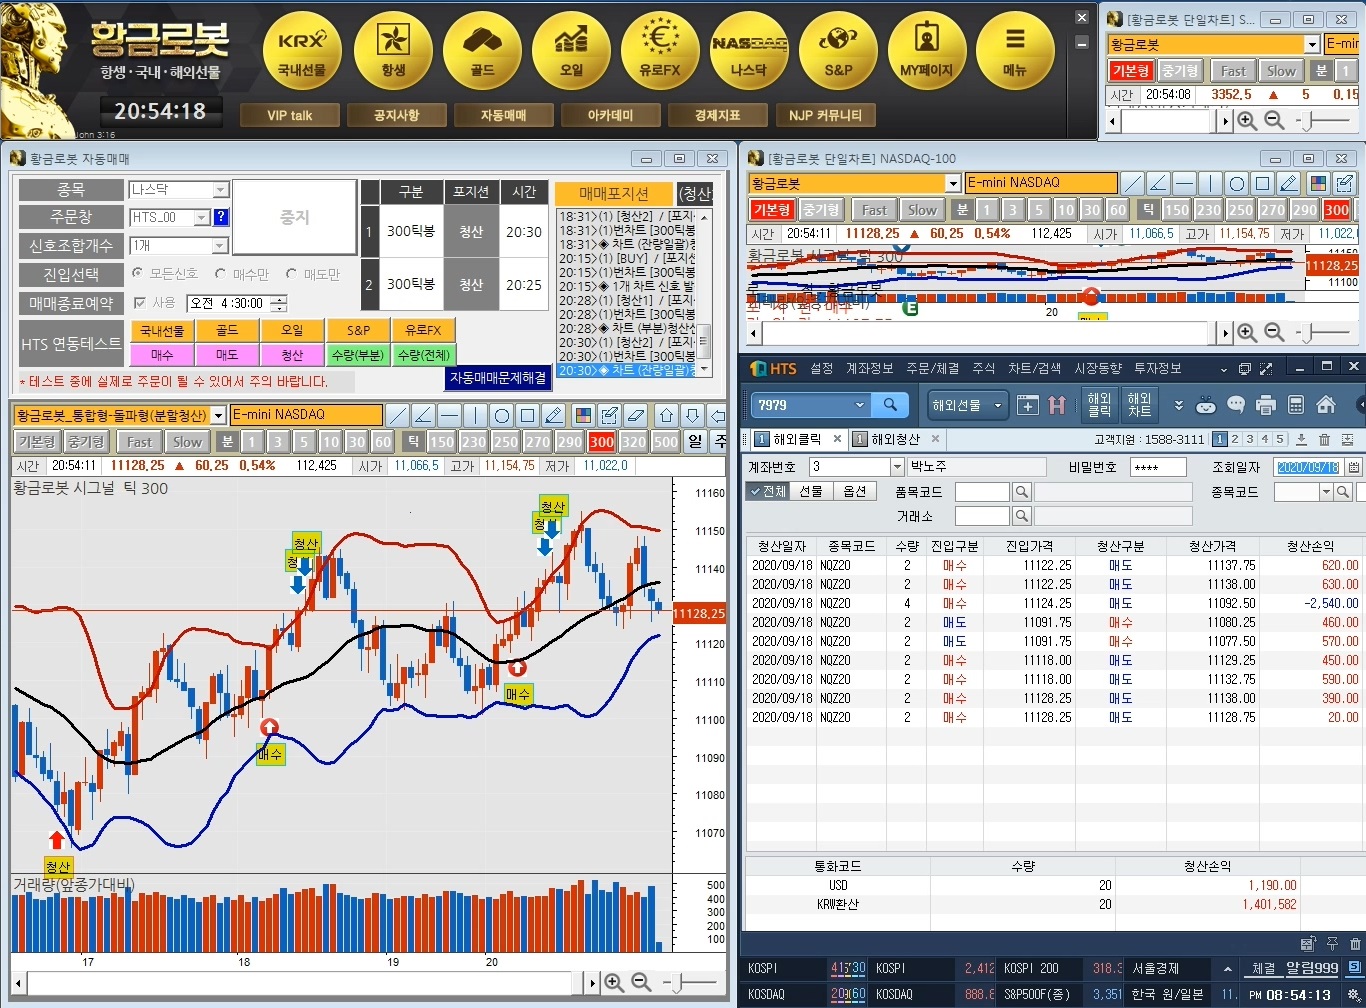Image resolution: width=1366 pixels, height=1008 pixels.
Task: Open the HTS 주문/체결 menu
Action: 933,368
